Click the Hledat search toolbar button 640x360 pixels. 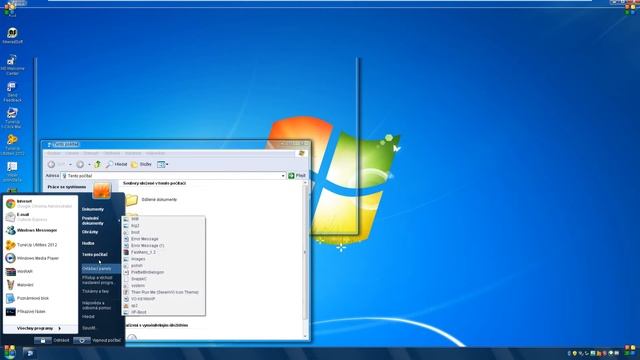click(x=116, y=164)
